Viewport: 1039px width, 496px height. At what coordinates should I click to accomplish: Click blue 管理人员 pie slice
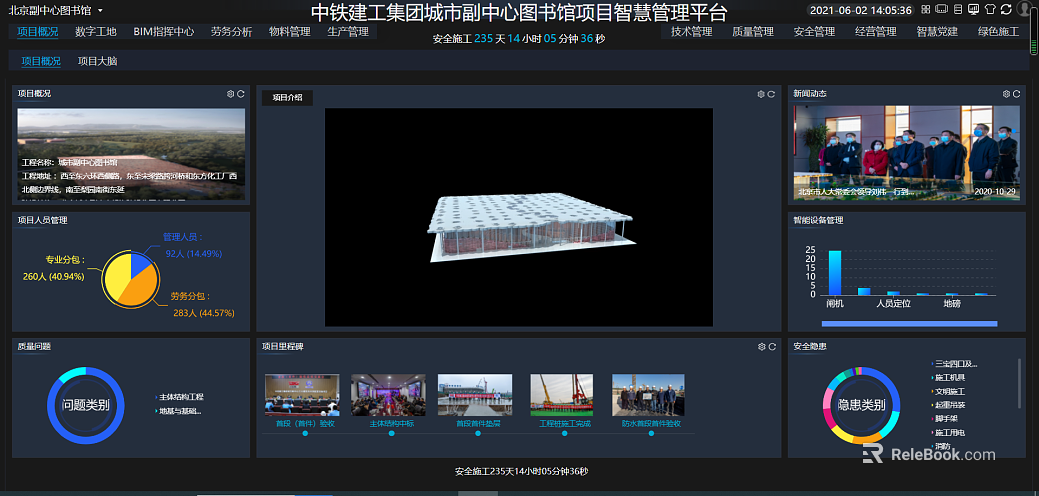[139, 264]
